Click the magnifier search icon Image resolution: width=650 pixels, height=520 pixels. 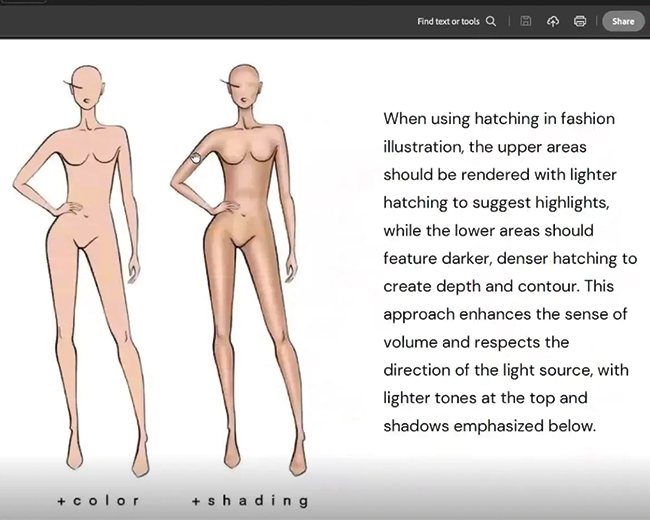point(491,21)
